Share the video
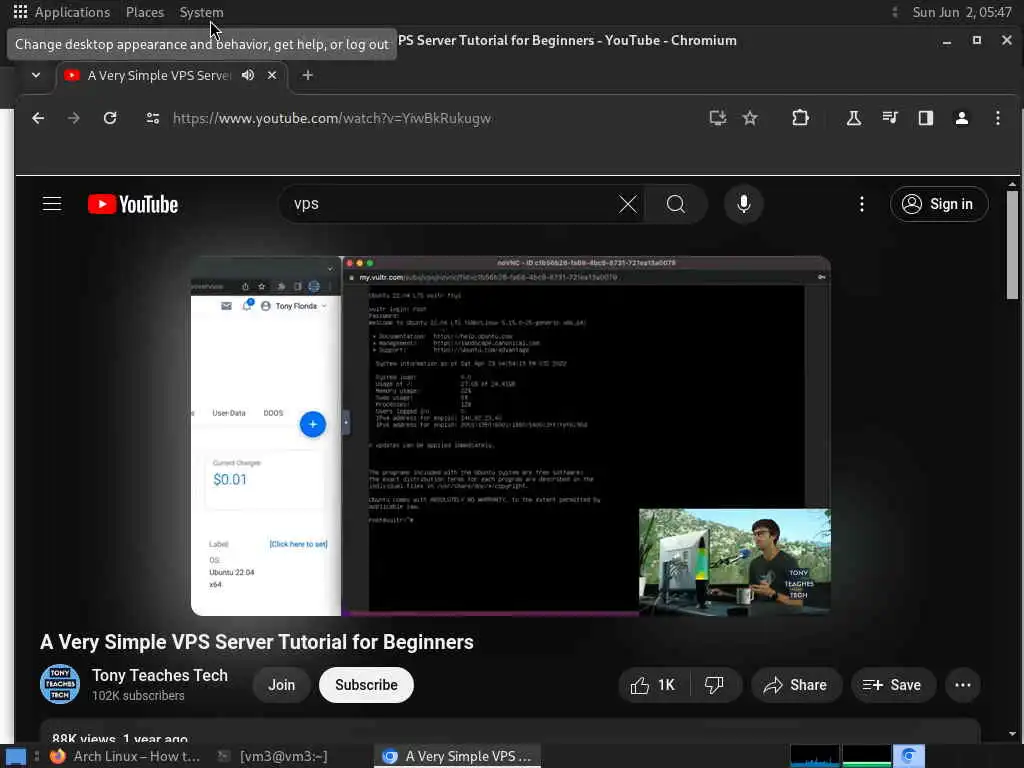Screen dimensions: 1024x768 [x=796, y=685]
